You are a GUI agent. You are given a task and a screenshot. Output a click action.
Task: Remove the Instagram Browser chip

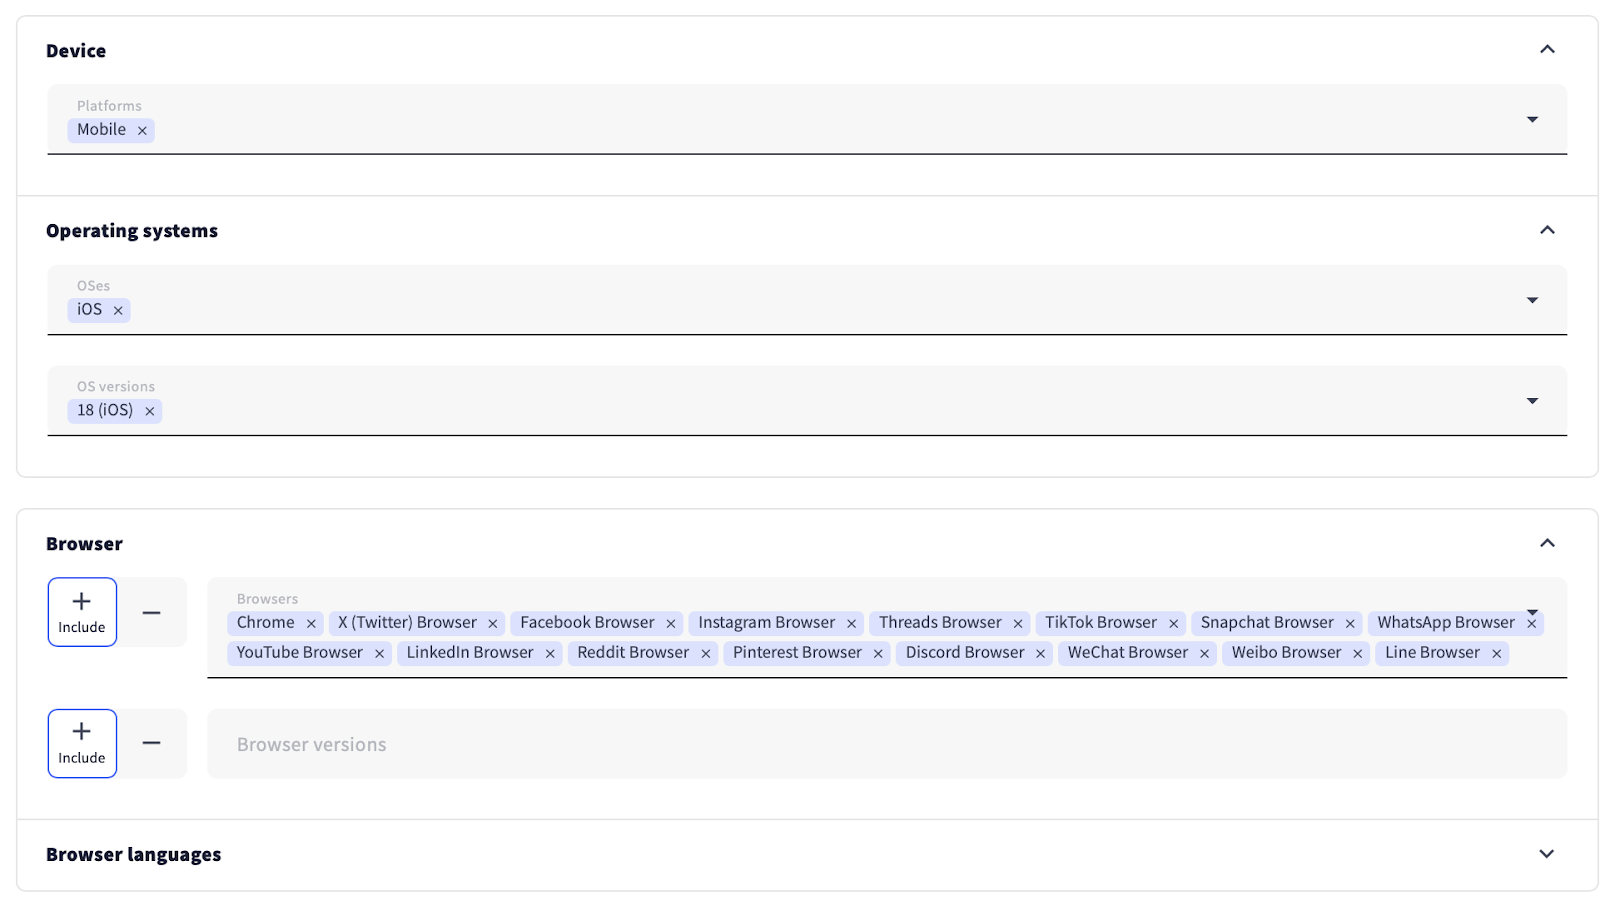[851, 624]
